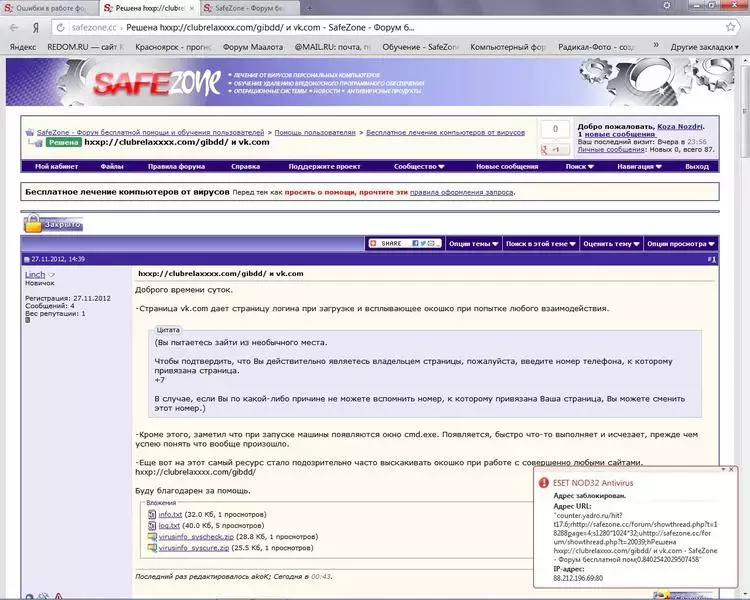The width and height of the screenshot is (750, 600).
Task: Click the browser back arrow
Action: (x=14, y=28)
